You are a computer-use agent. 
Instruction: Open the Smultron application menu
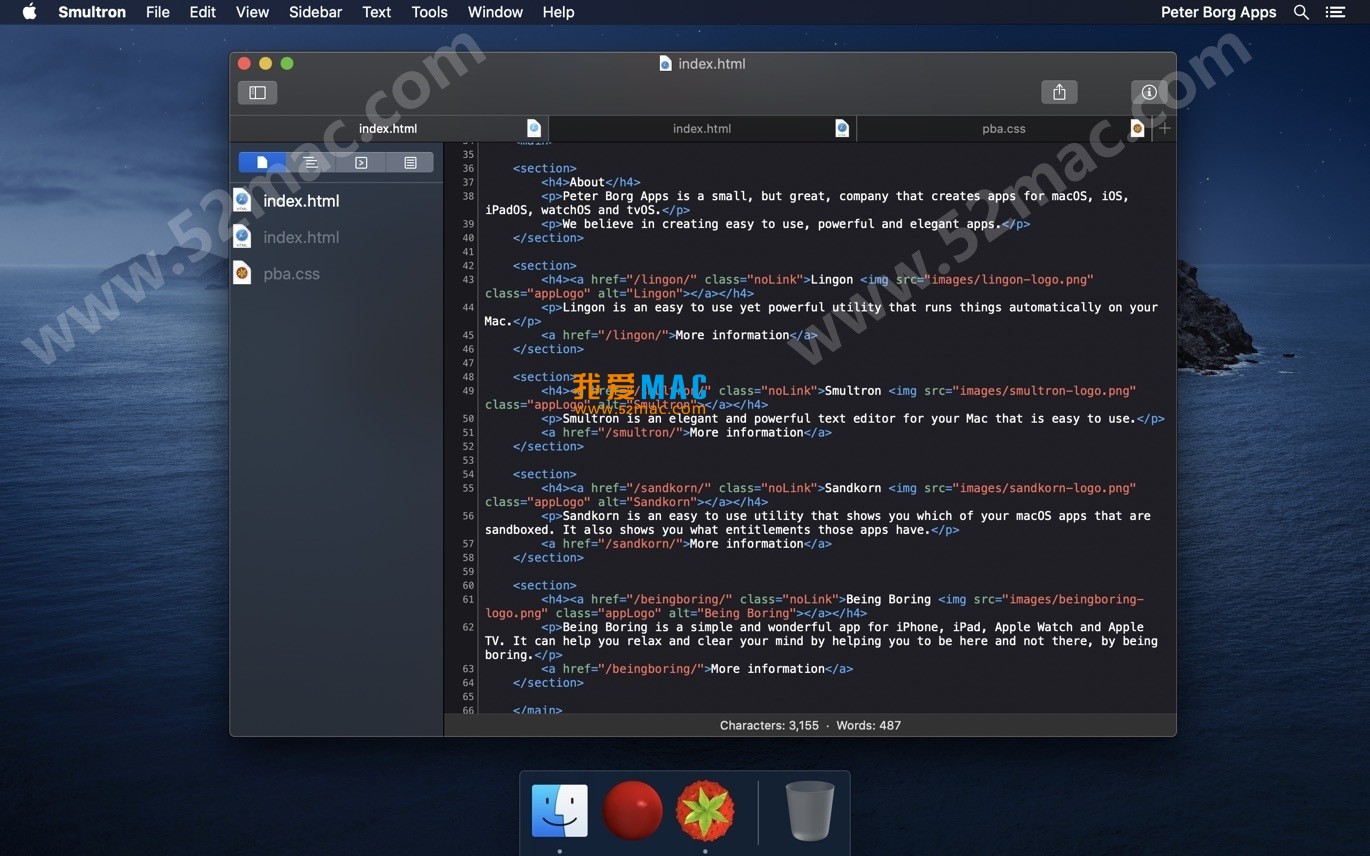click(92, 12)
